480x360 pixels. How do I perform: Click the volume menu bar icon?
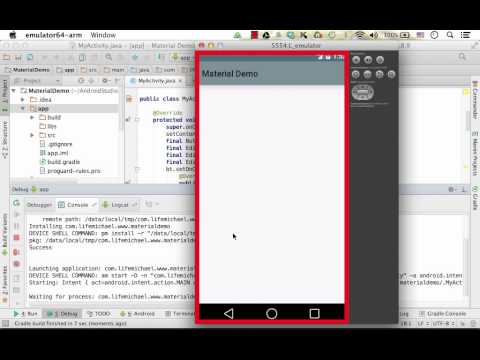374,35
